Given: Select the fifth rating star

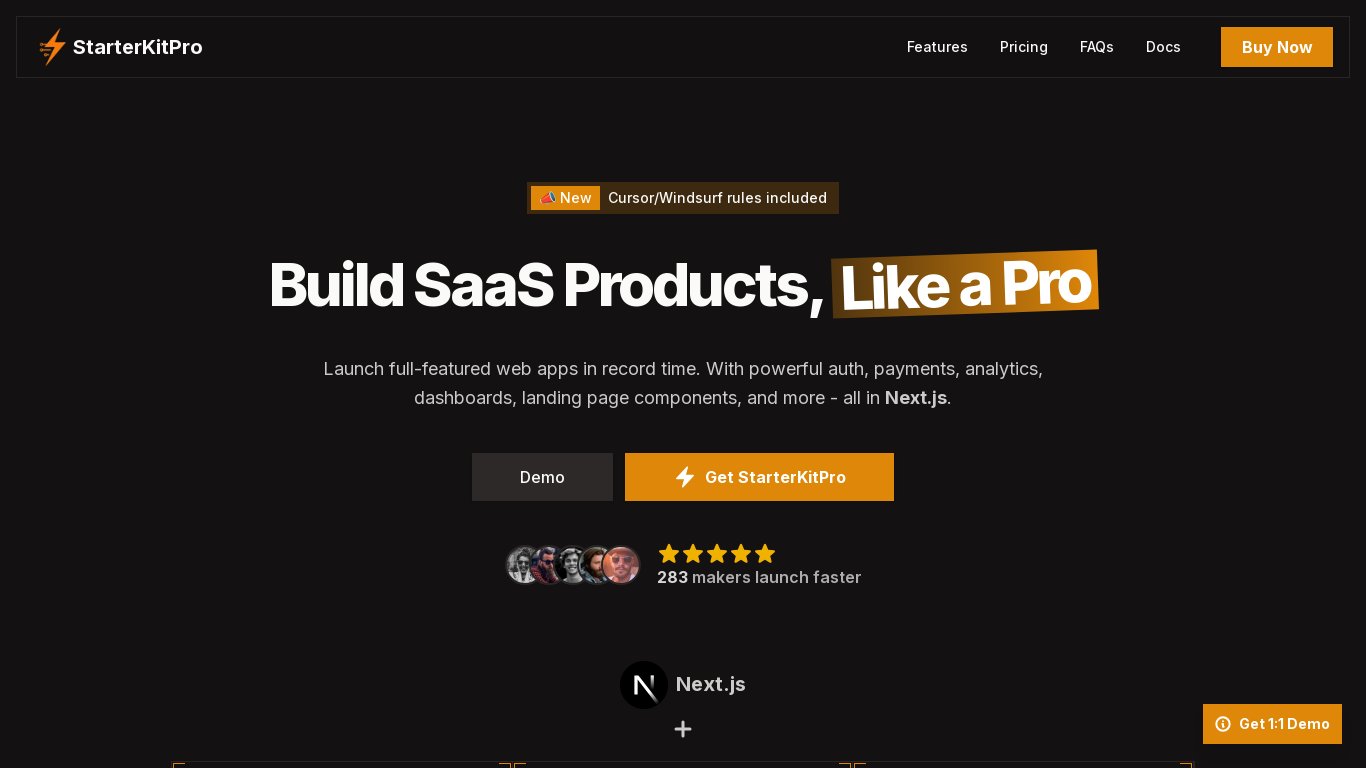Looking at the screenshot, I should click(x=765, y=554).
